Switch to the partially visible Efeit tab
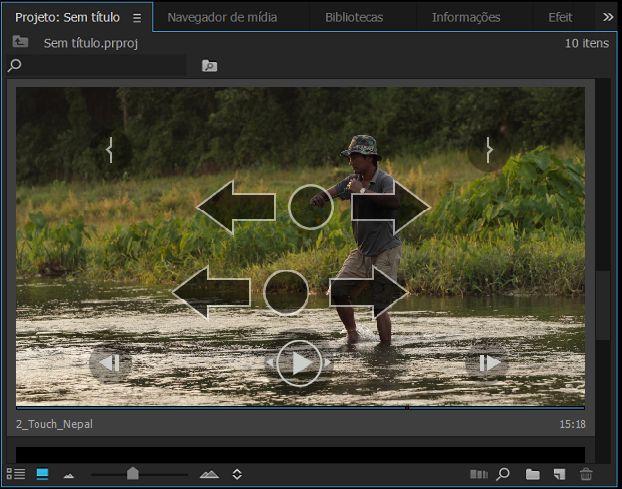Screen dimensions: 622x489 tap(560, 17)
